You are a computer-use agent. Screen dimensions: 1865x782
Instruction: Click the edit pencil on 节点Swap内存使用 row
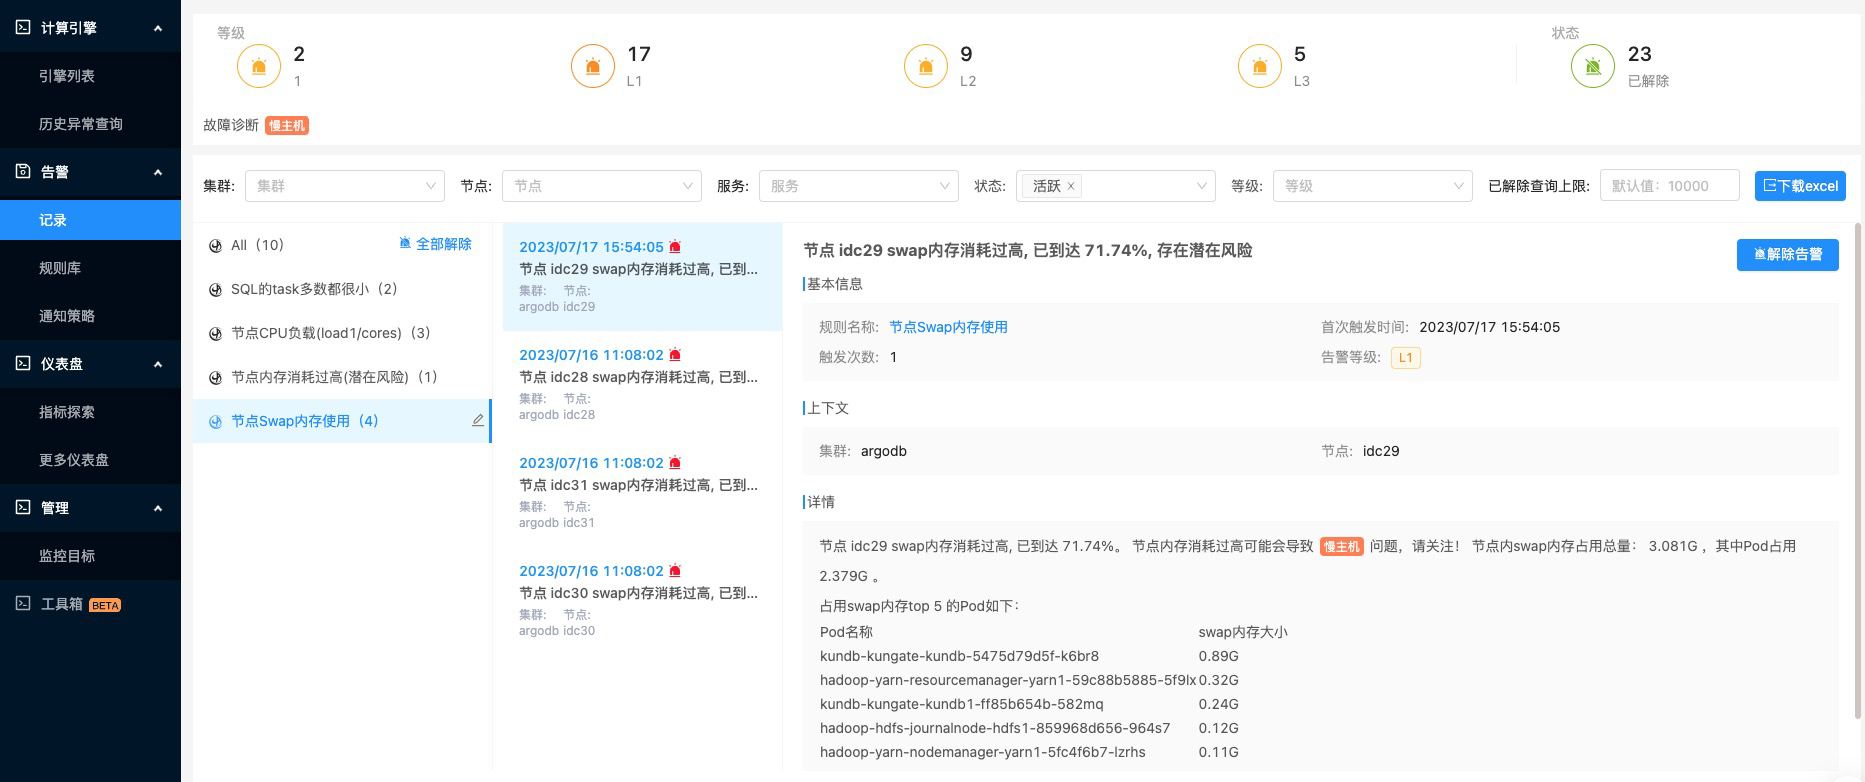click(478, 421)
